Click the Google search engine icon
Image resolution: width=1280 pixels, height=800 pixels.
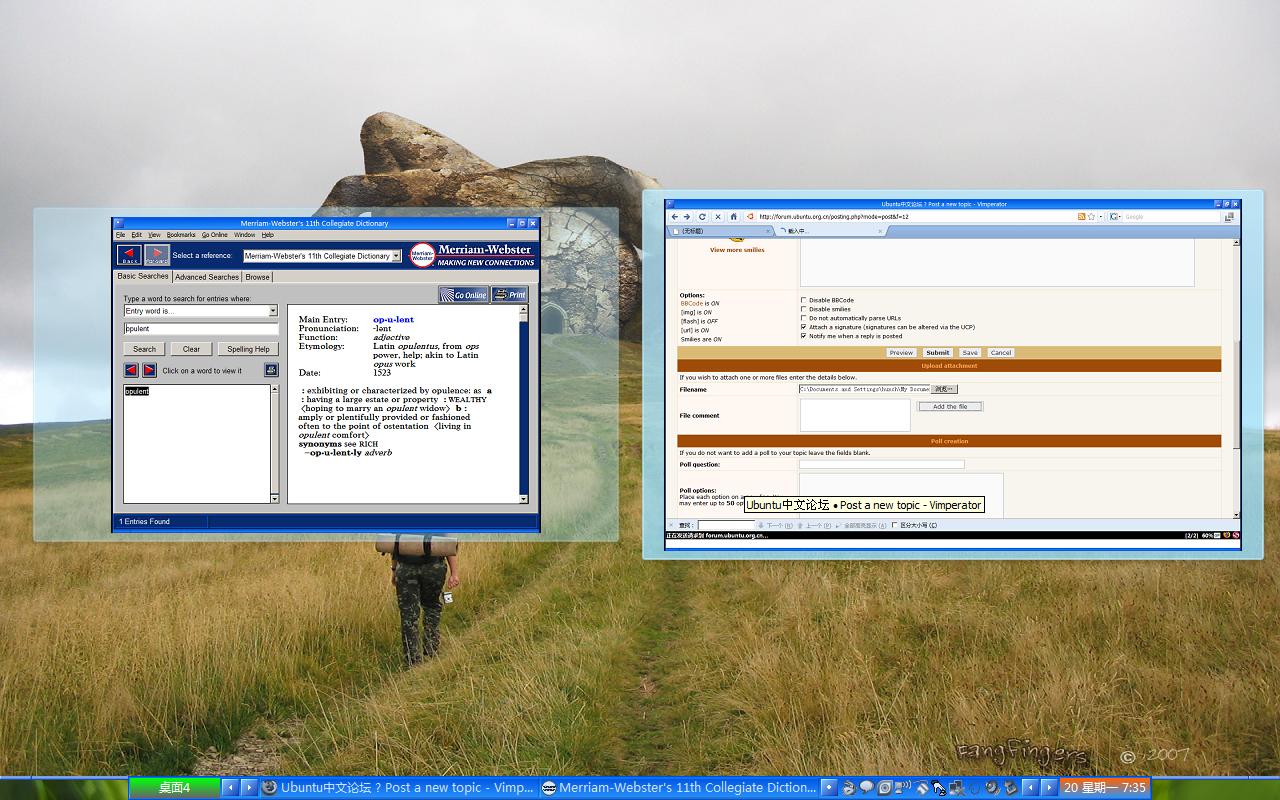click(x=1114, y=216)
